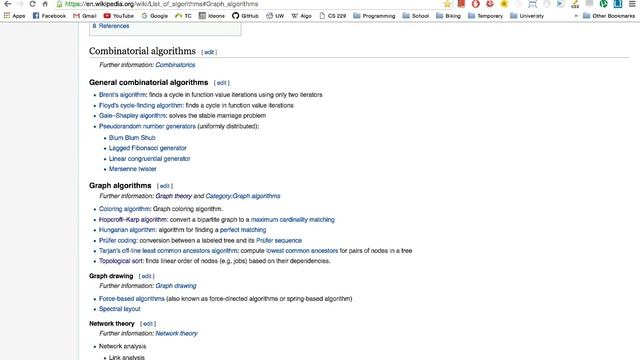Edit the General combinatorial algorithms section
Image resolution: width=640 pixels, height=360 pixels.
tap(222, 83)
